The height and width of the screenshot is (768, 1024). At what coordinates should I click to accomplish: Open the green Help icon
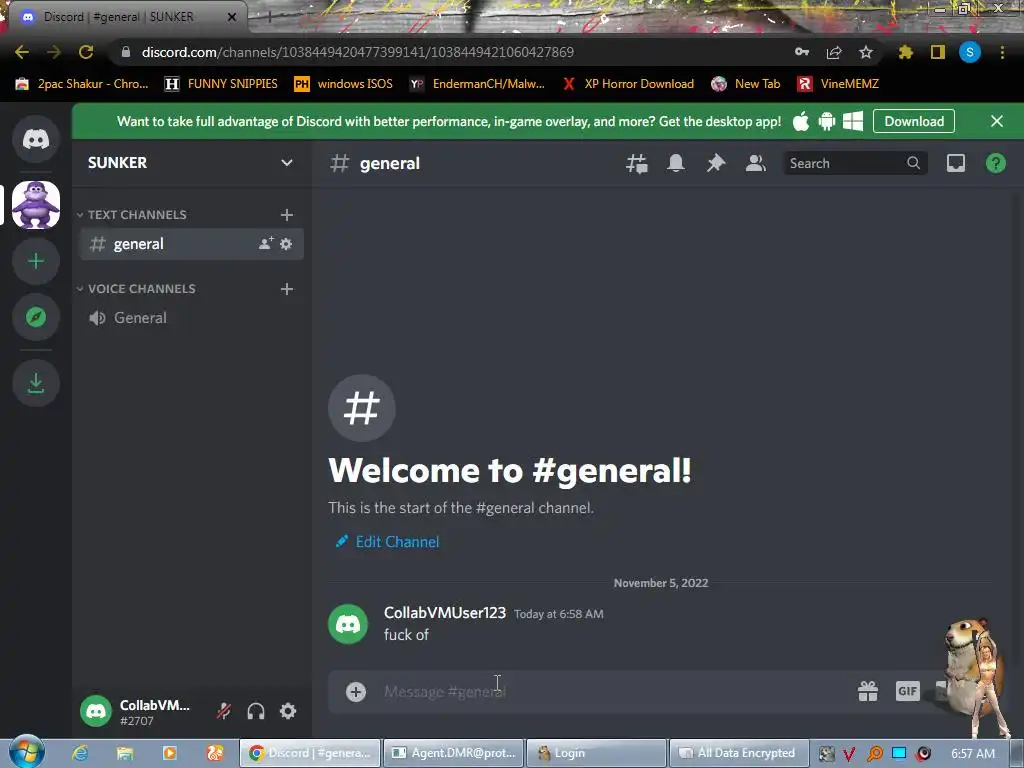(x=996, y=163)
